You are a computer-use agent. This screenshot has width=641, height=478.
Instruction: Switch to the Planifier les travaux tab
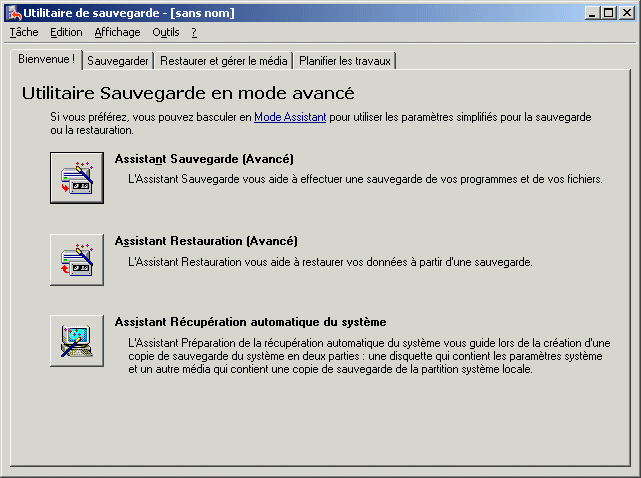346,61
